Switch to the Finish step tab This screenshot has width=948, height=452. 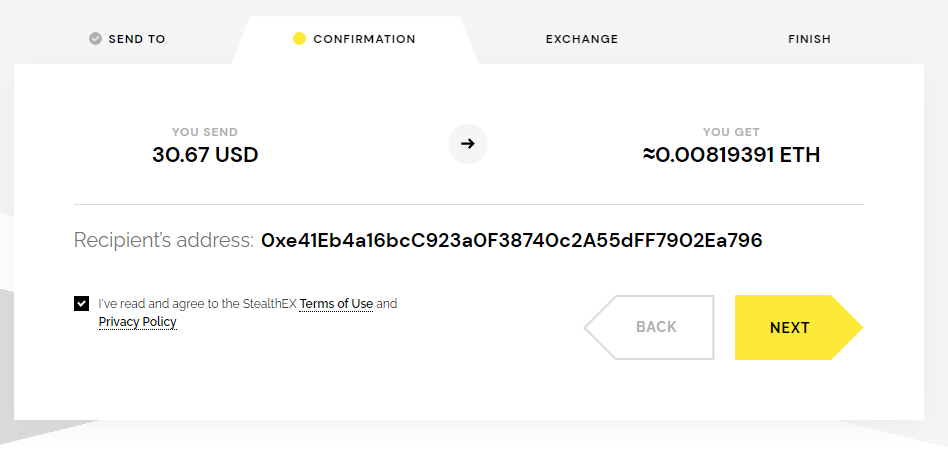click(x=810, y=39)
